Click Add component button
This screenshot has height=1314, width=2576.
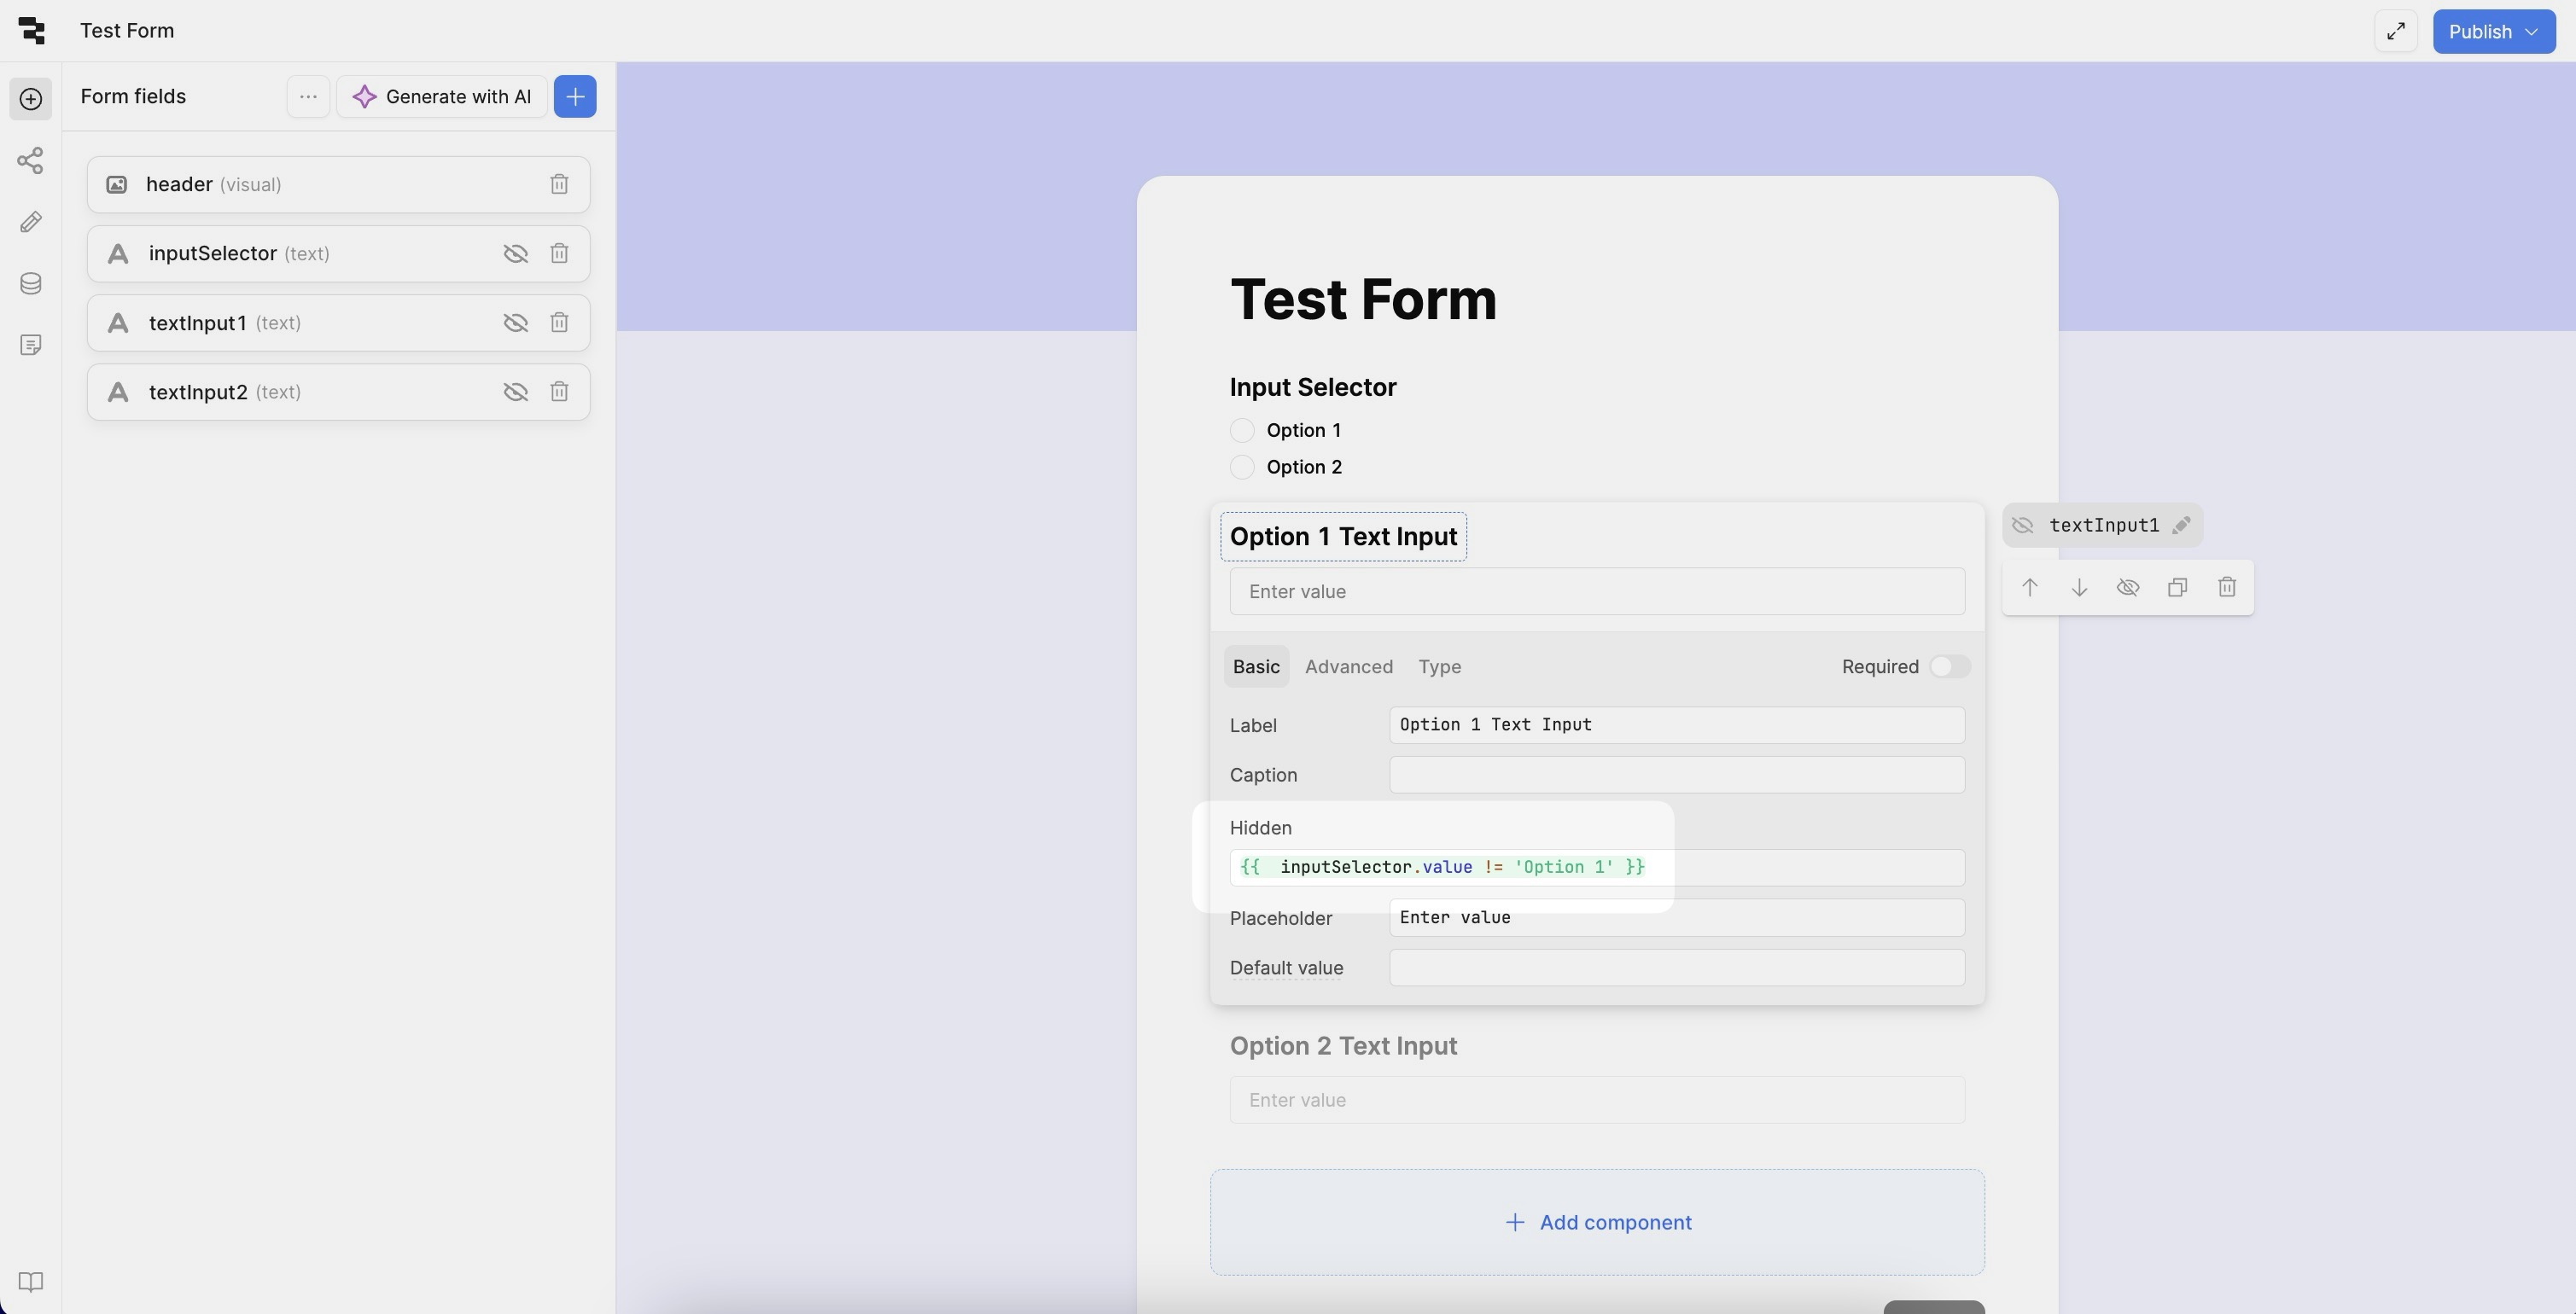coord(1597,1223)
